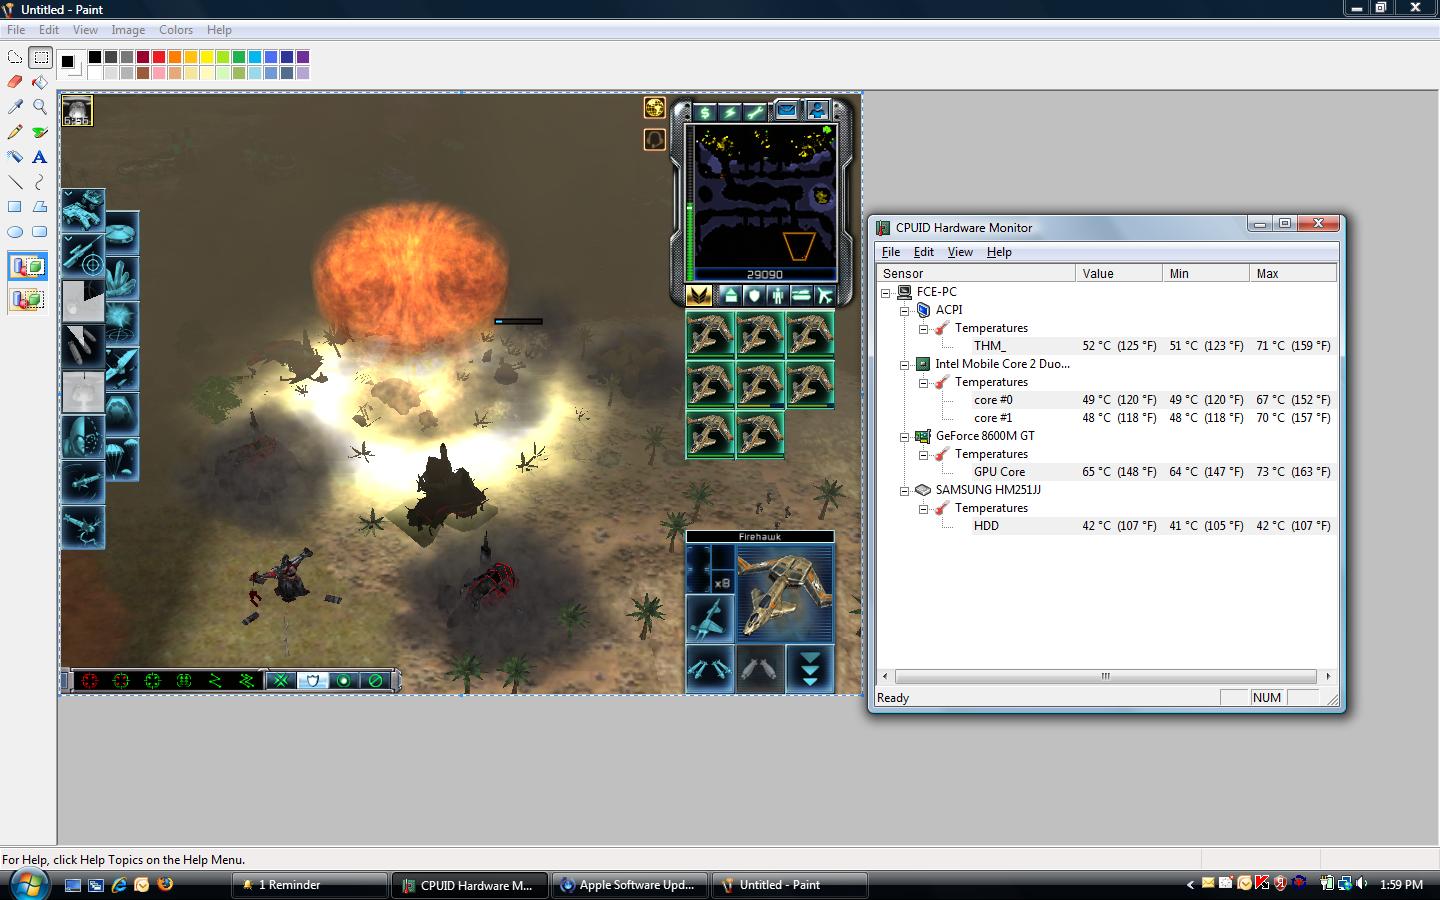This screenshot has width=1440, height=900.
Task: Collapse the GeForce 8600M GT node
Action: click(x=905, y=437)
